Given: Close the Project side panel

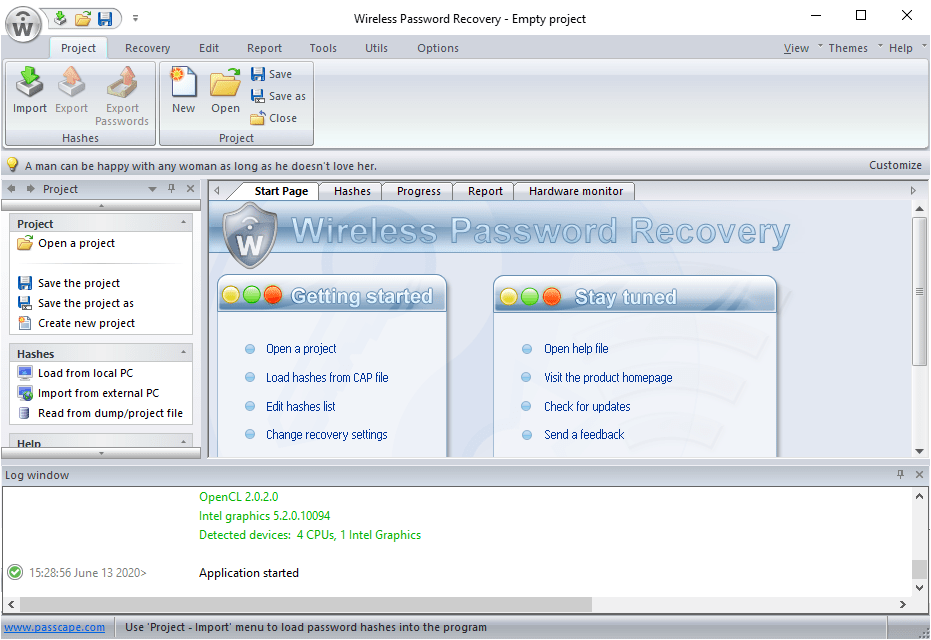Looking at the screenshot, I should (x=191, y=189).
